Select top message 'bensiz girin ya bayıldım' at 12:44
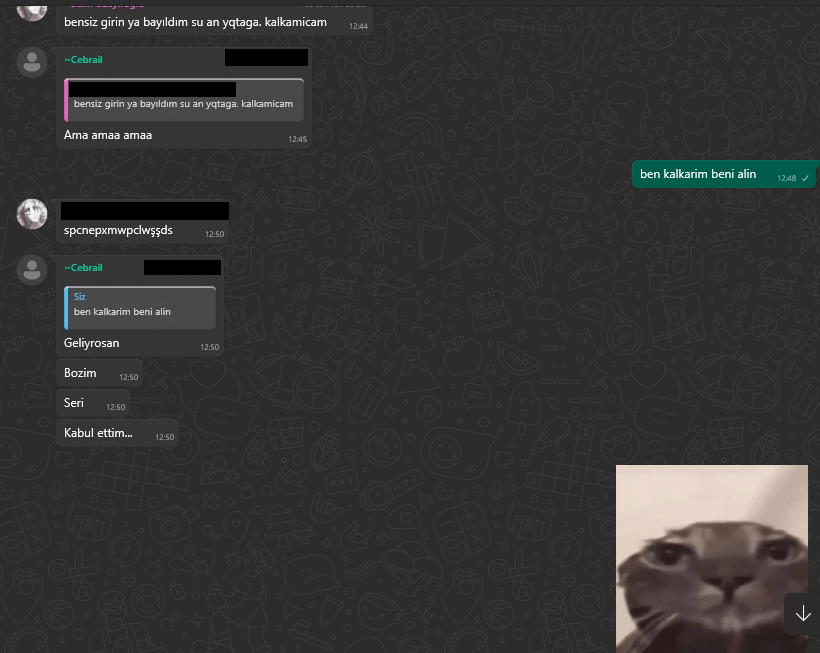 (x=214, y=21)
